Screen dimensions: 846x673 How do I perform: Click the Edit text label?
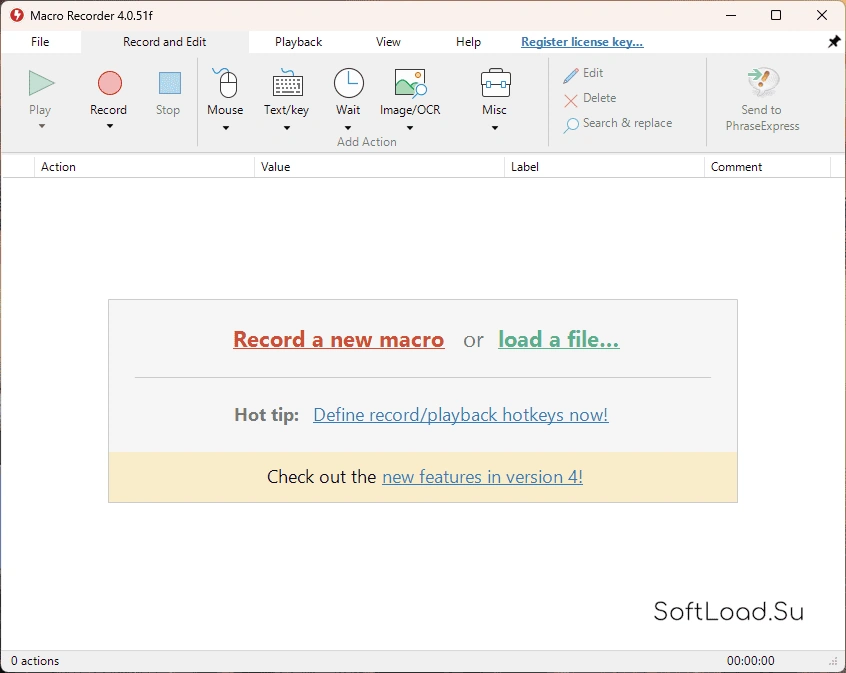tap(593, 73)
